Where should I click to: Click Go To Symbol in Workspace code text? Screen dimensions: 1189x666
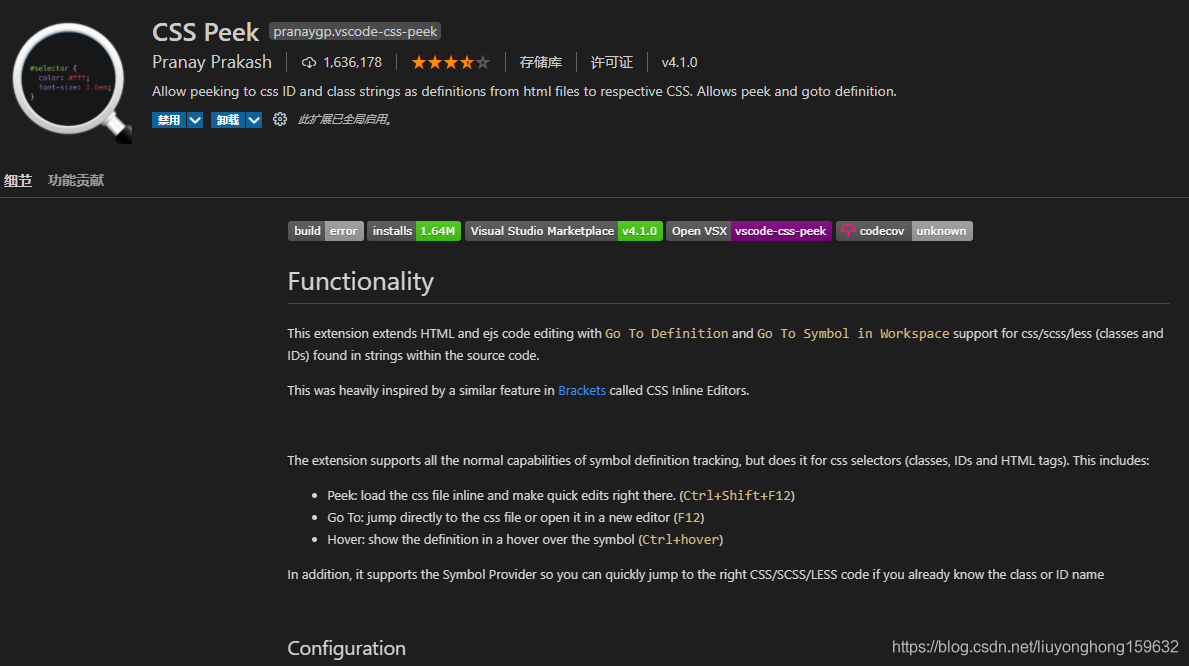point(853,334)
